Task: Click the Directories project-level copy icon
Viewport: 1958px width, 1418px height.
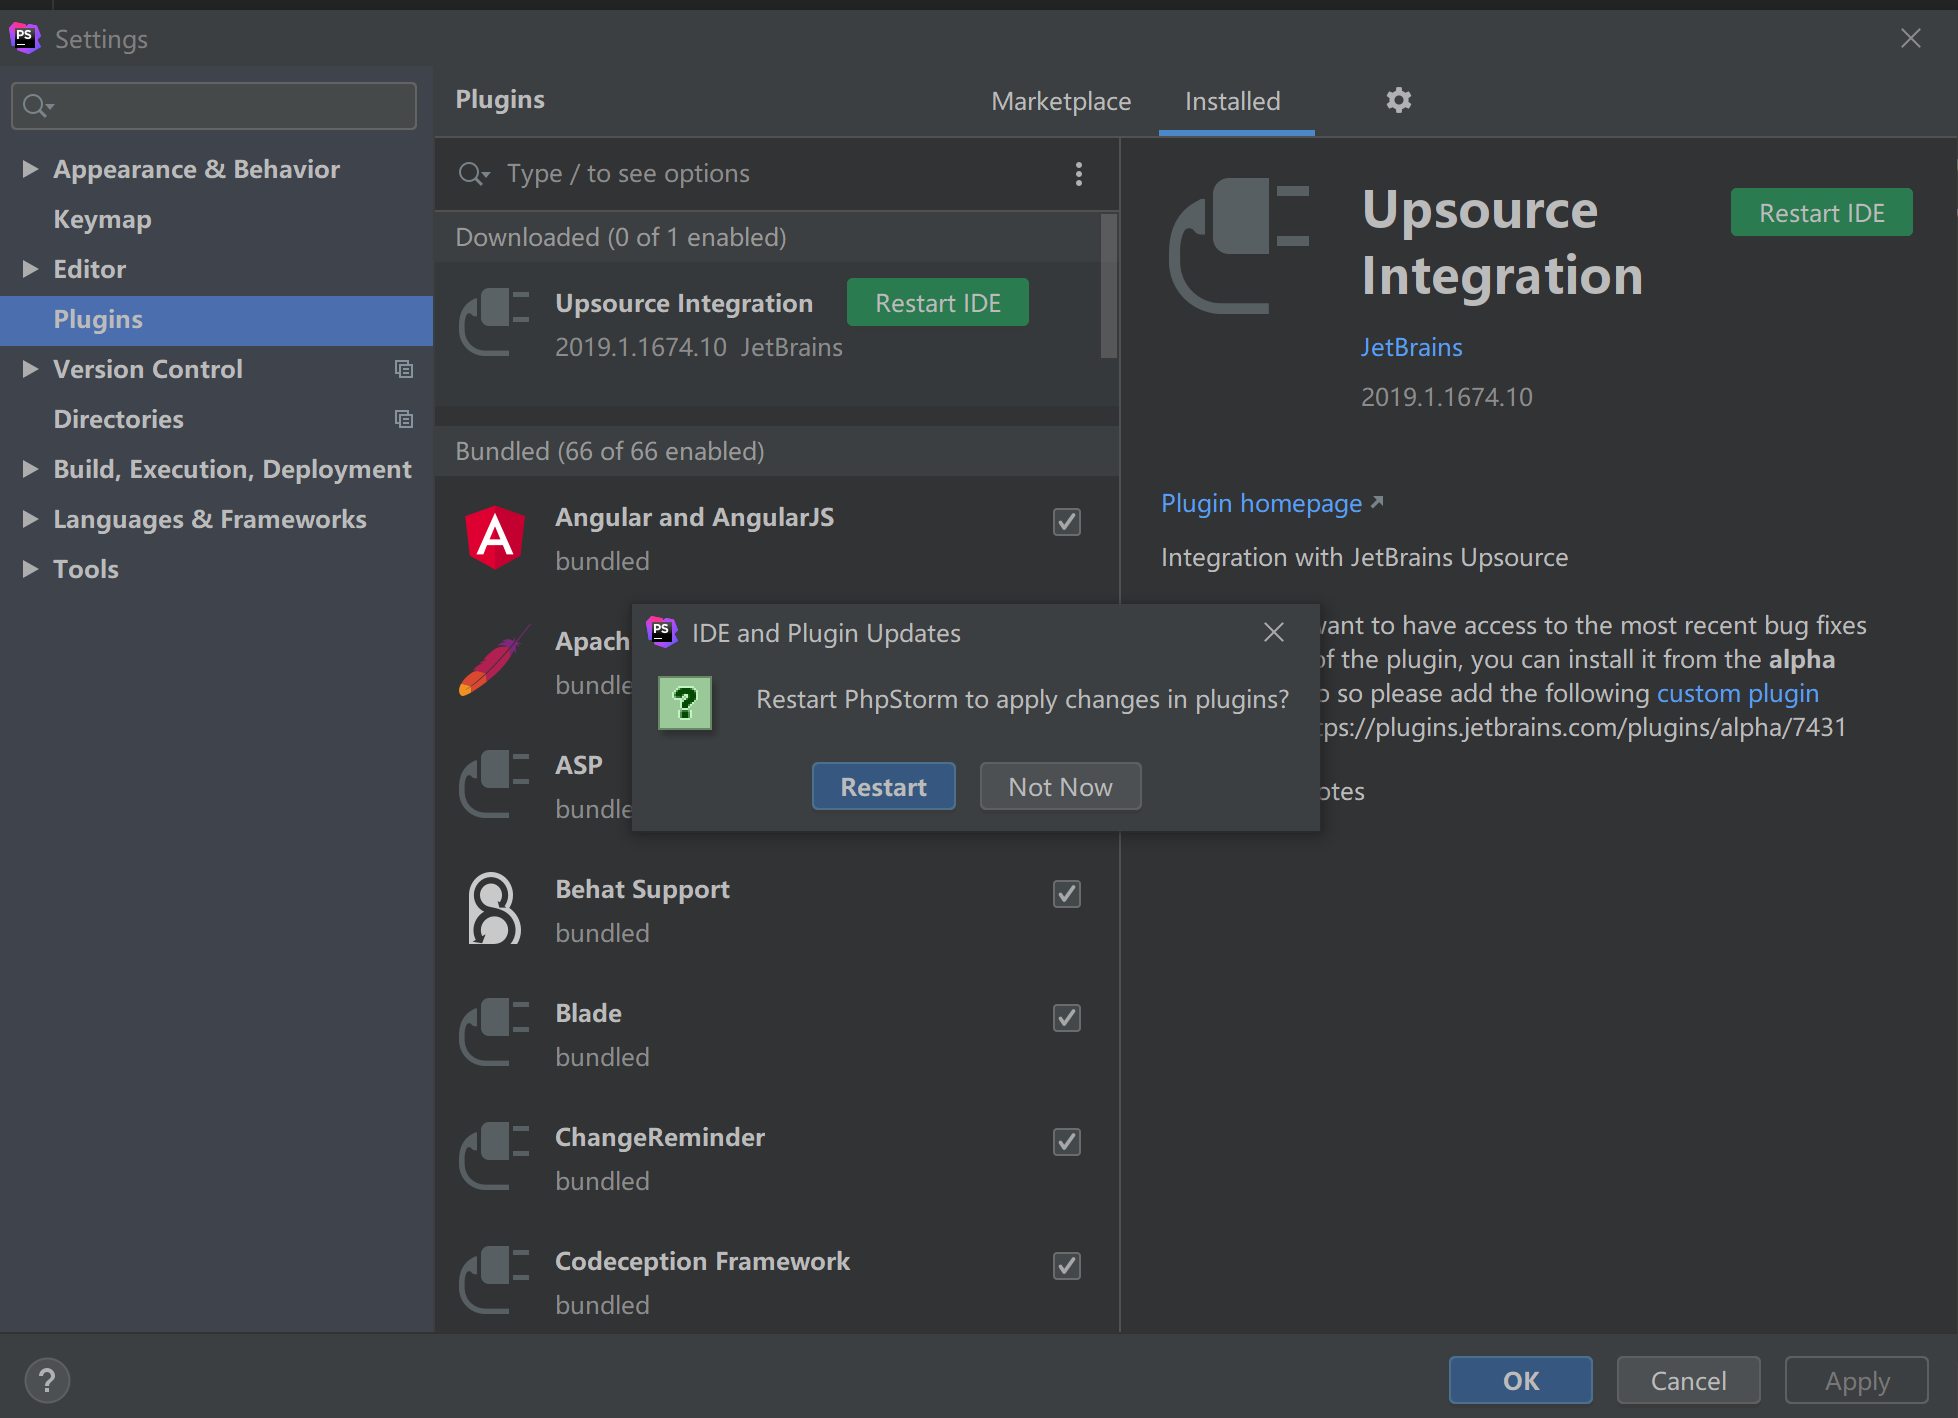Action: pyautogui.click(x=403, y=419)
